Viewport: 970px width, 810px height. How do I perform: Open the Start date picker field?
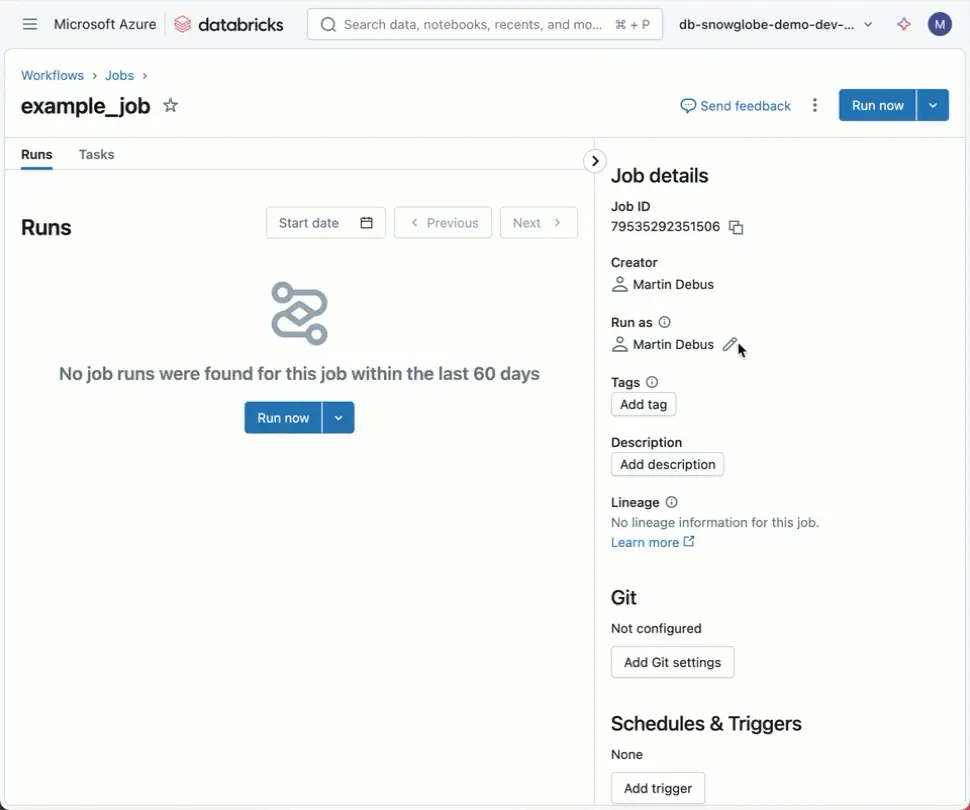click(325, 223)
